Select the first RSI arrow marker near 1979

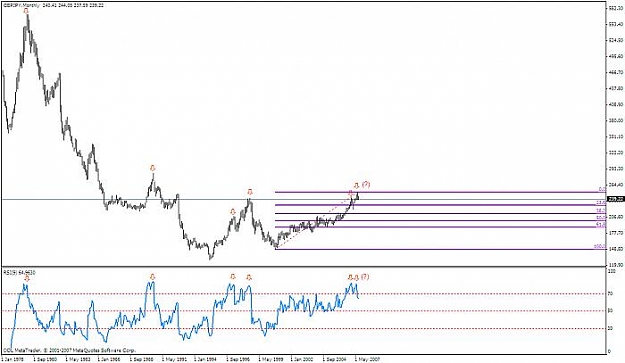26,278
